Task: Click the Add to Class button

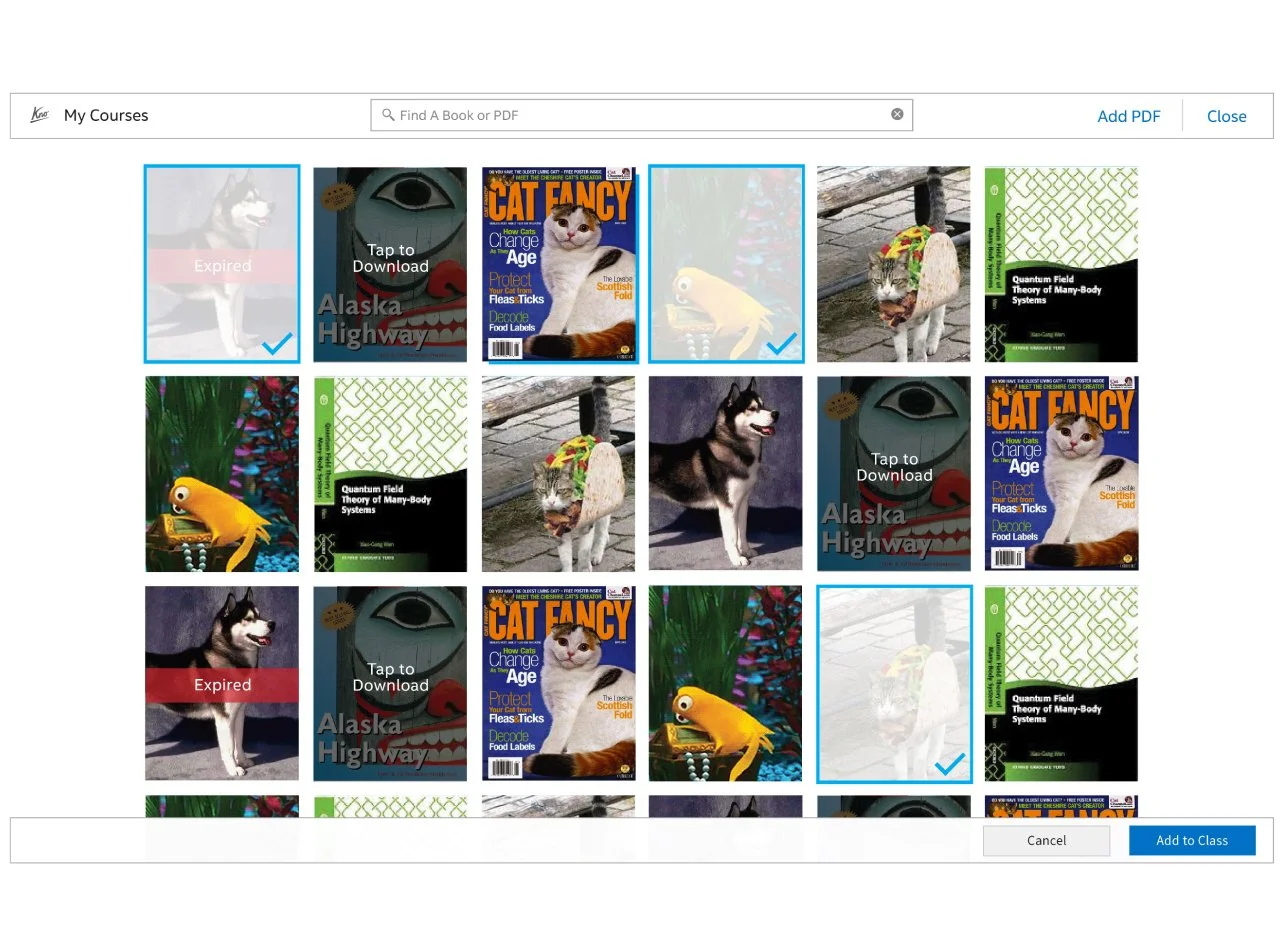Action: click(1192, 841)
